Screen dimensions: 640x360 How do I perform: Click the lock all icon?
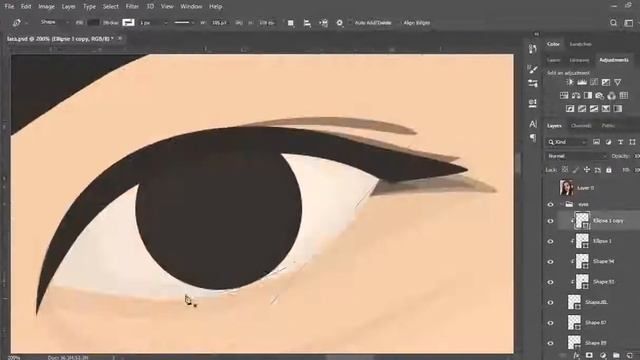[609, 170]
